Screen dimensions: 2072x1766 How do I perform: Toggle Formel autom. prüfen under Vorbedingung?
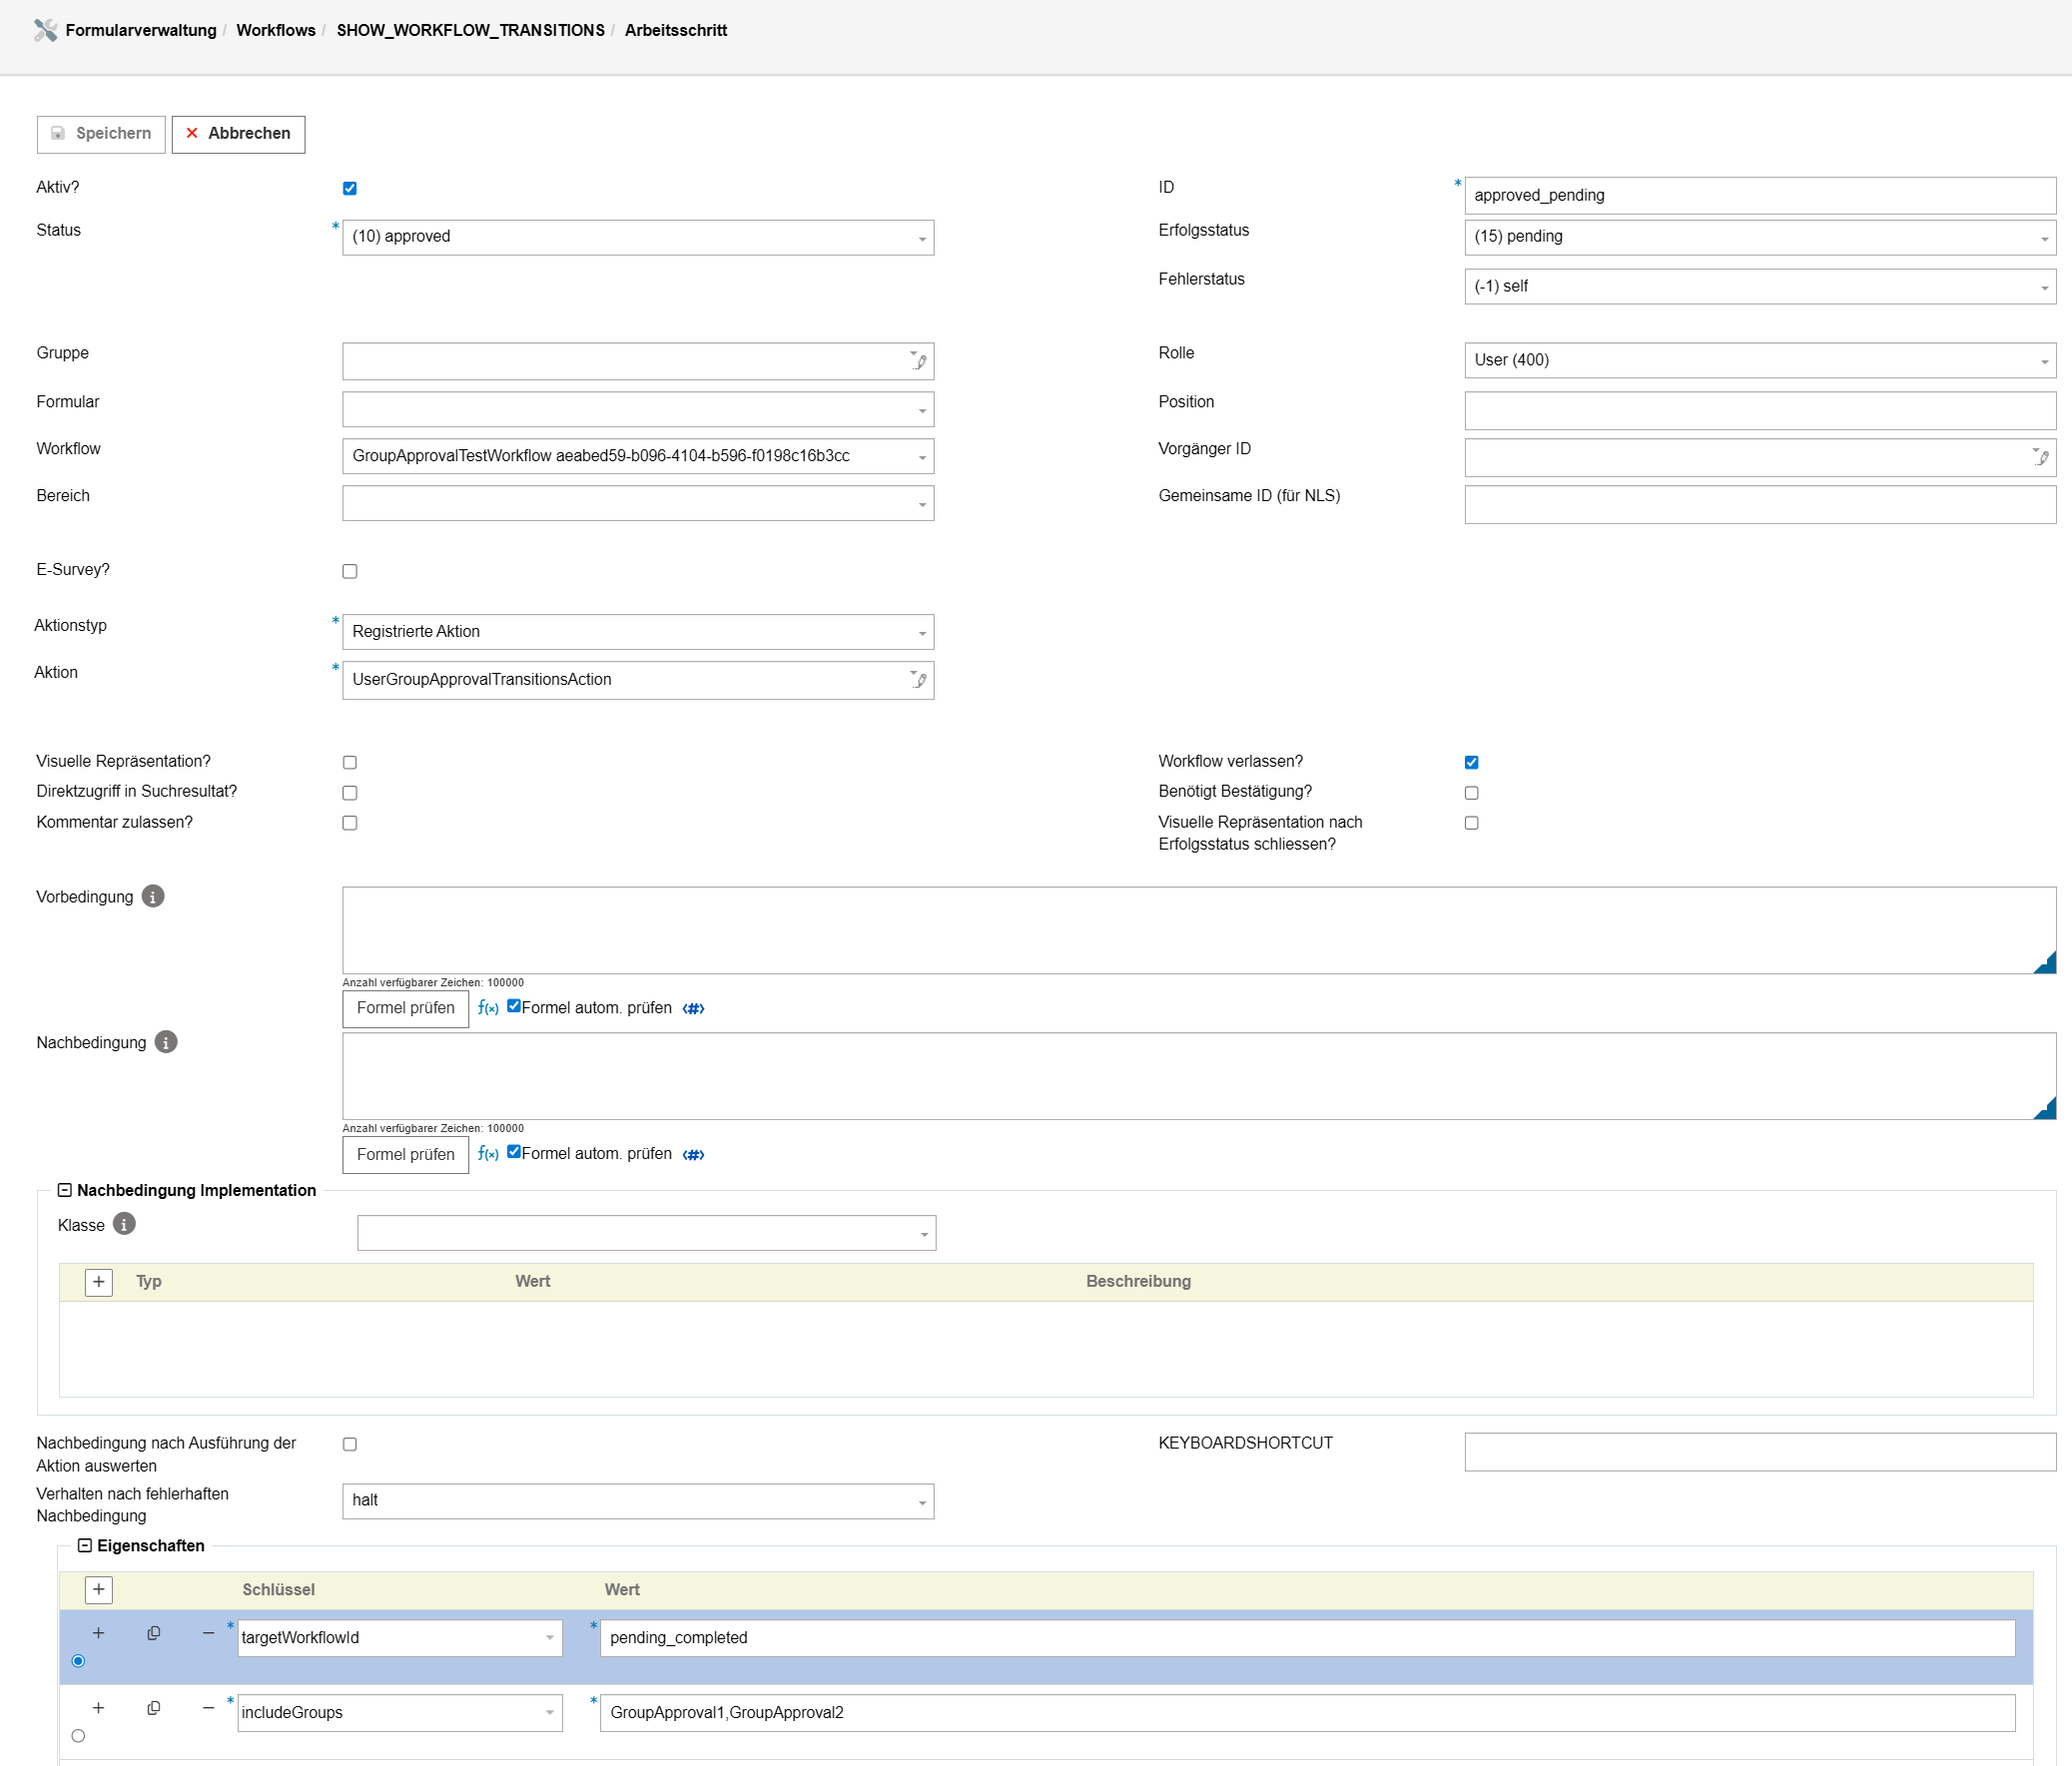click(514, 1006)
